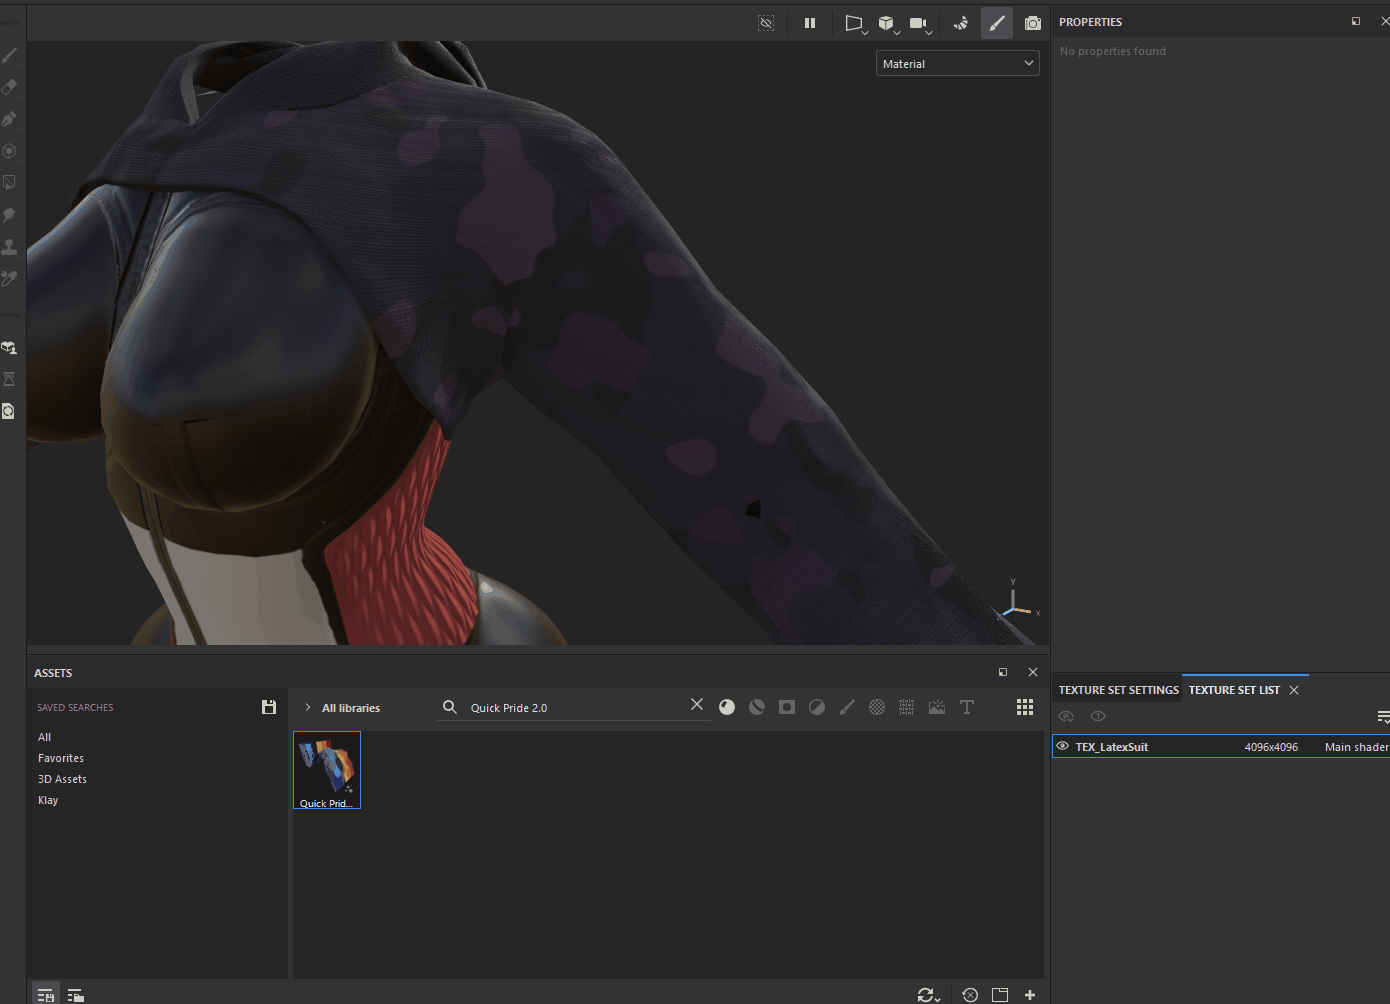Image resolution: width=1390 pixels, height=1004 pixels.
Task: Select the Material picker eyedropper tool
Action: [x=10, y=278]
